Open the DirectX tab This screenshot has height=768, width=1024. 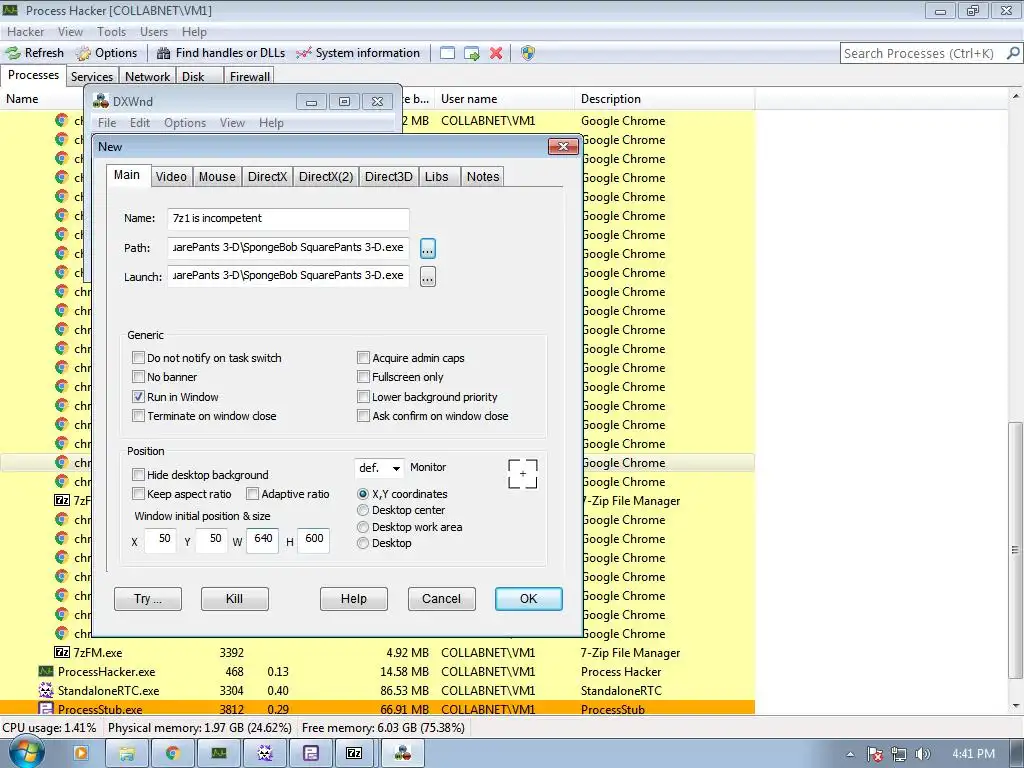(267, 176)
